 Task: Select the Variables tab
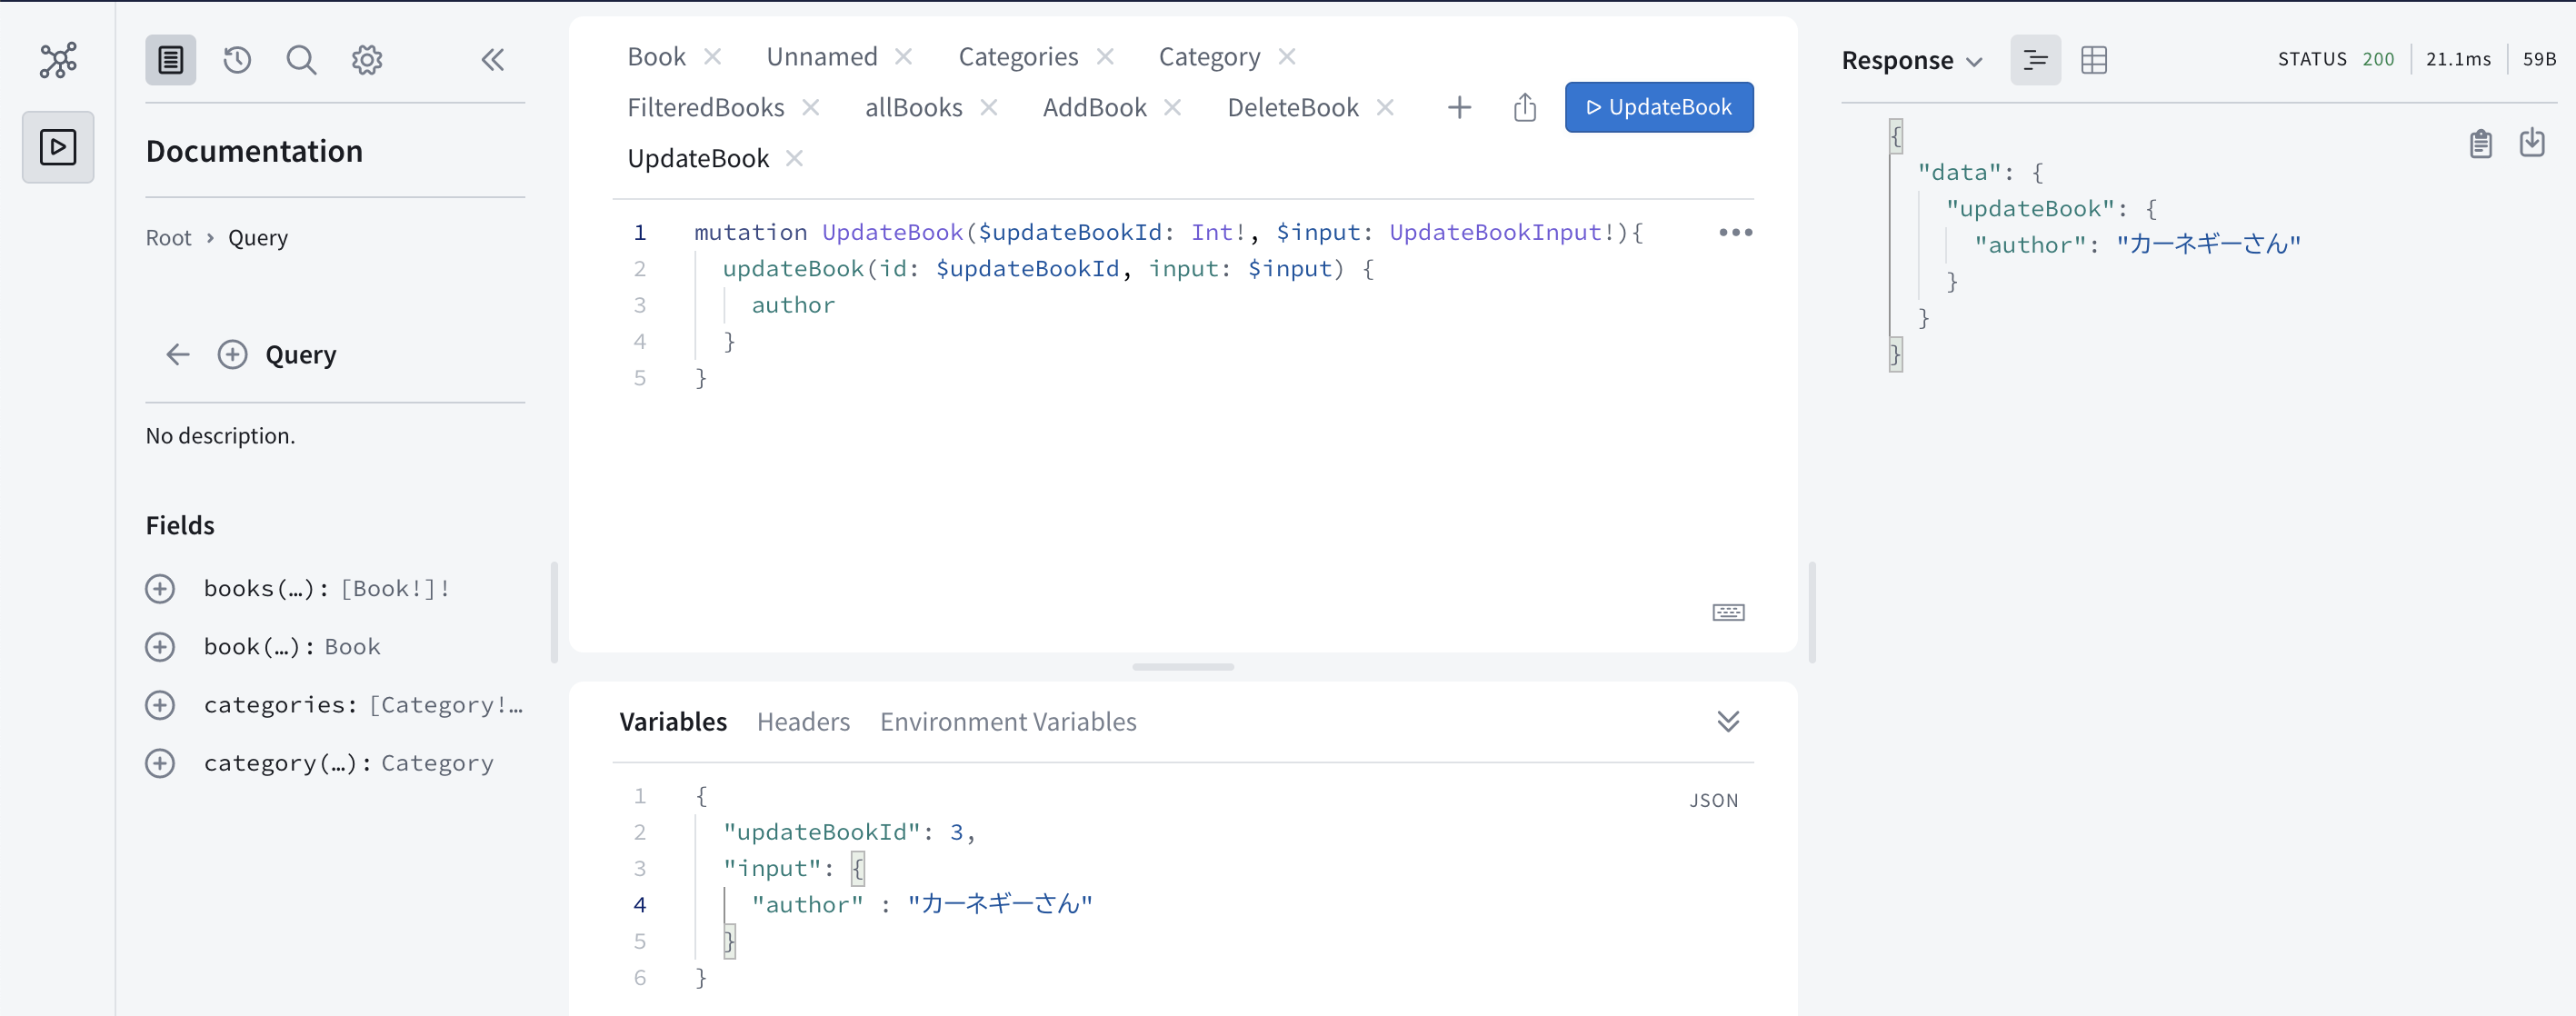pos(672,721)
